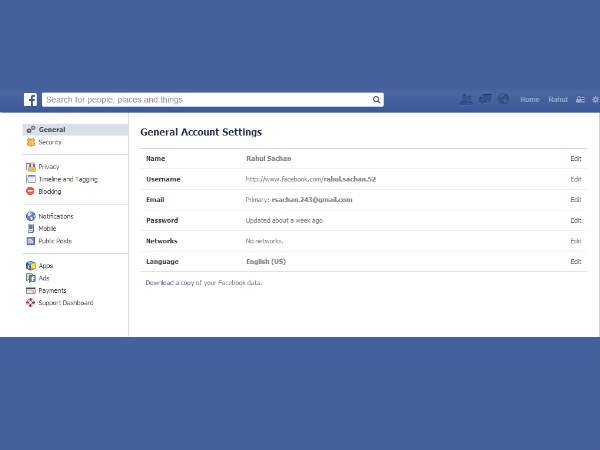Click the red Blocking icon

(30, 191)
